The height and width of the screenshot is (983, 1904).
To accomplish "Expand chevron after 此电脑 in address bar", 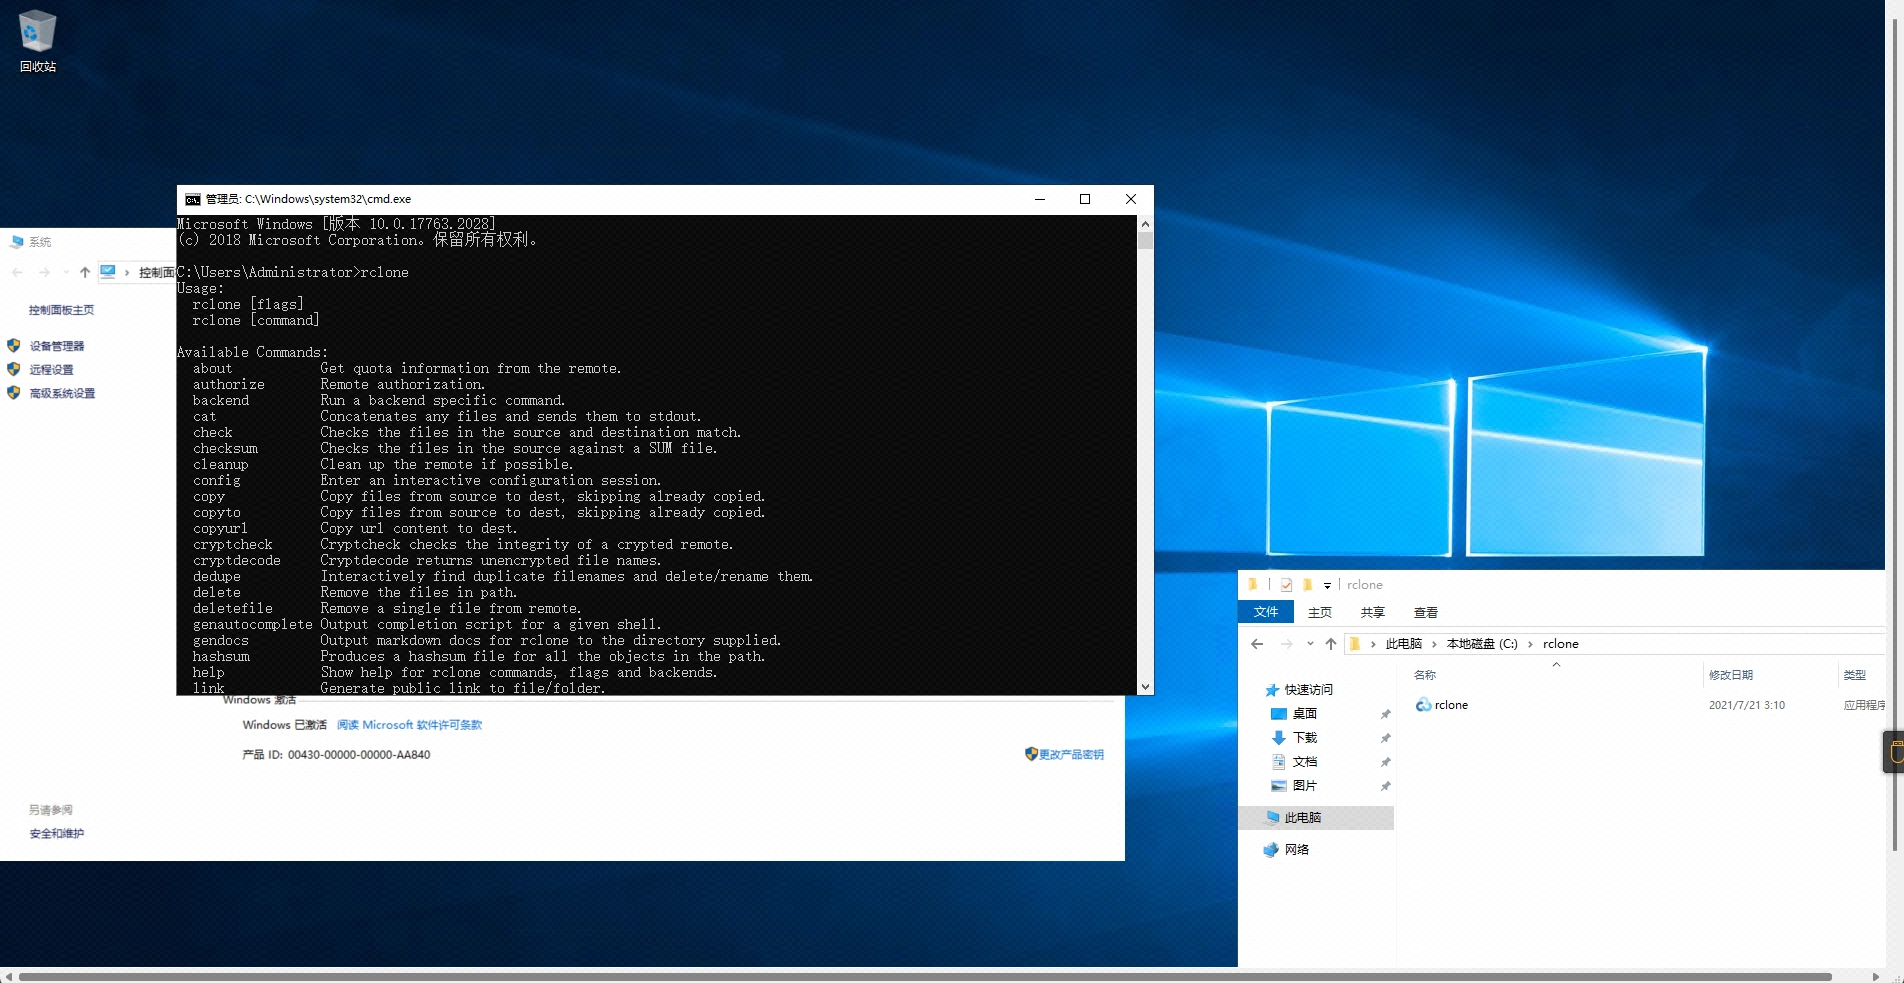I will pyautogui.click(x=1434, y=644).
